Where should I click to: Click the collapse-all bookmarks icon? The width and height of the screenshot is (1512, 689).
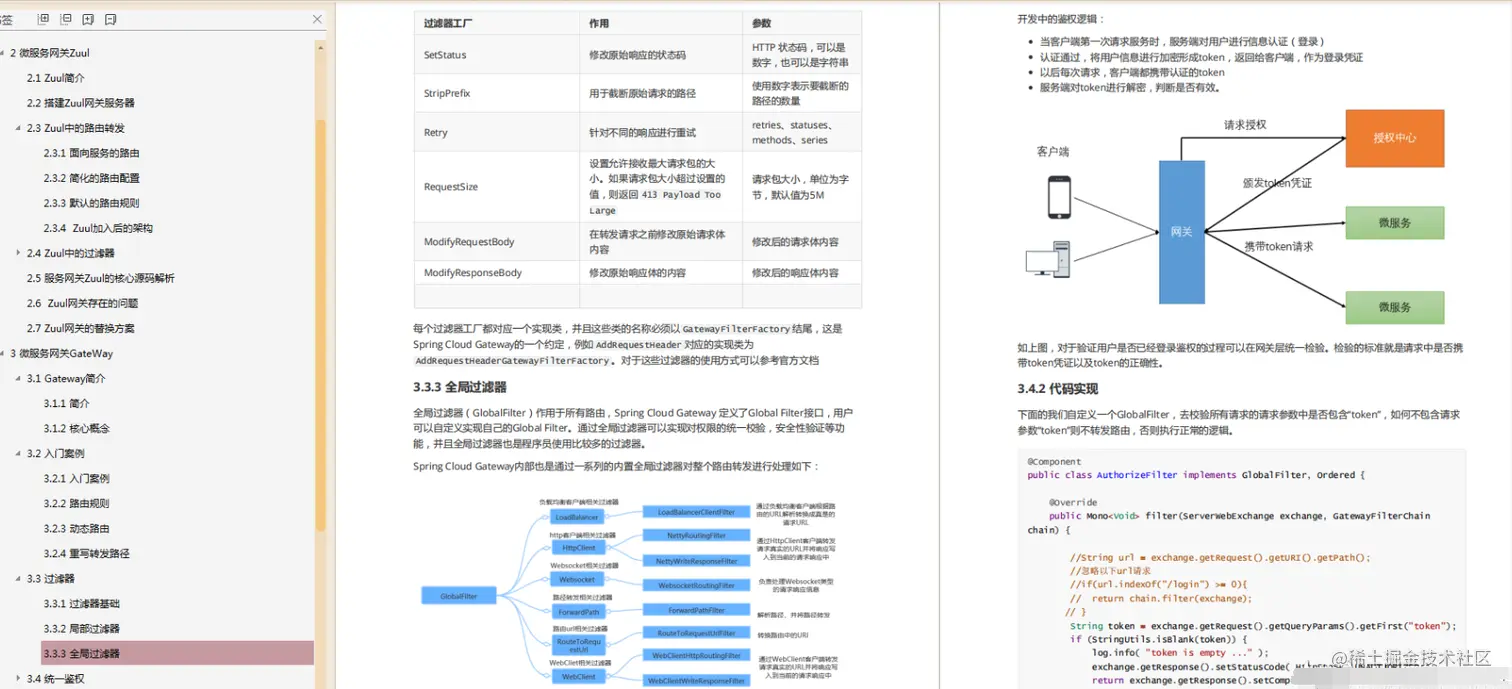(66, 19)
